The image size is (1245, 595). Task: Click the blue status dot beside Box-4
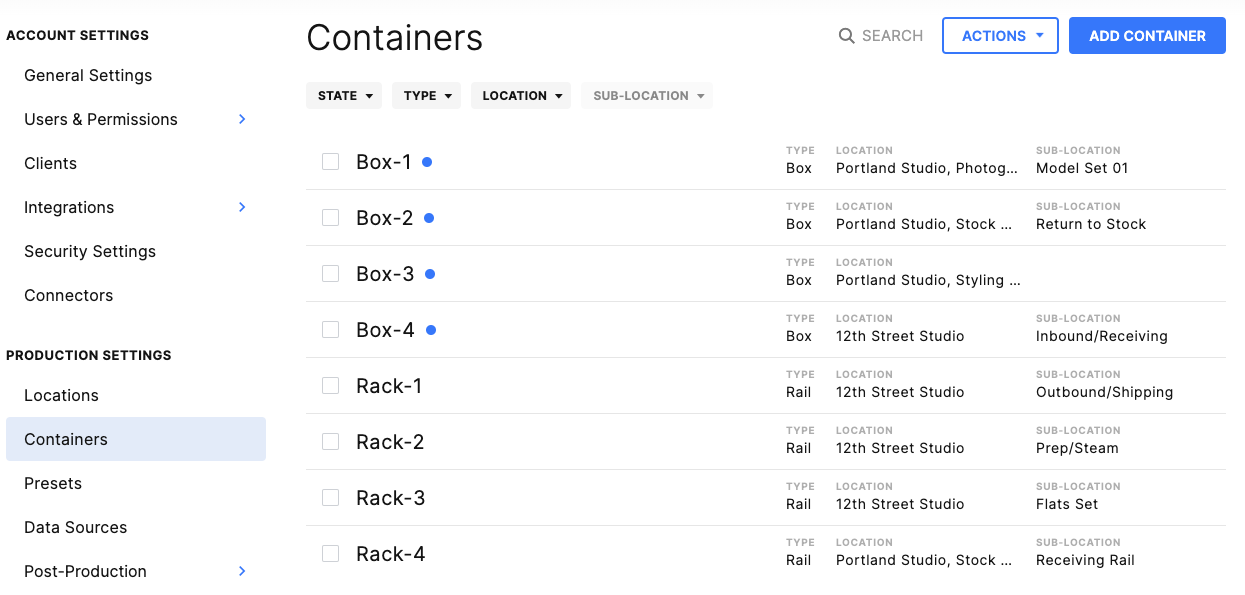click(431, 329)
